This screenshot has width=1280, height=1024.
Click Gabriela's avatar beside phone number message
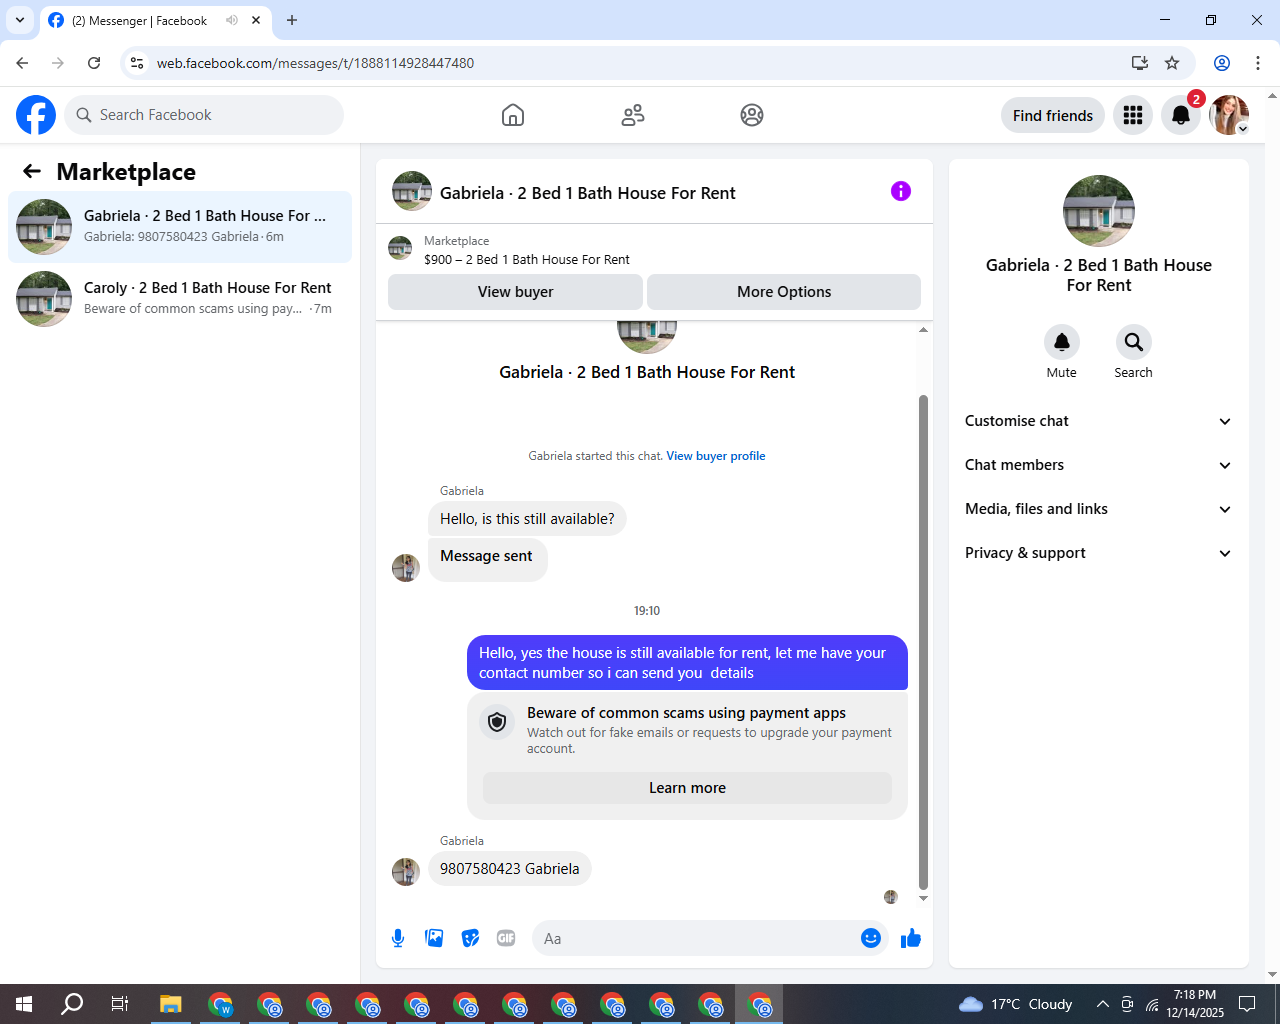pos(406,872)
